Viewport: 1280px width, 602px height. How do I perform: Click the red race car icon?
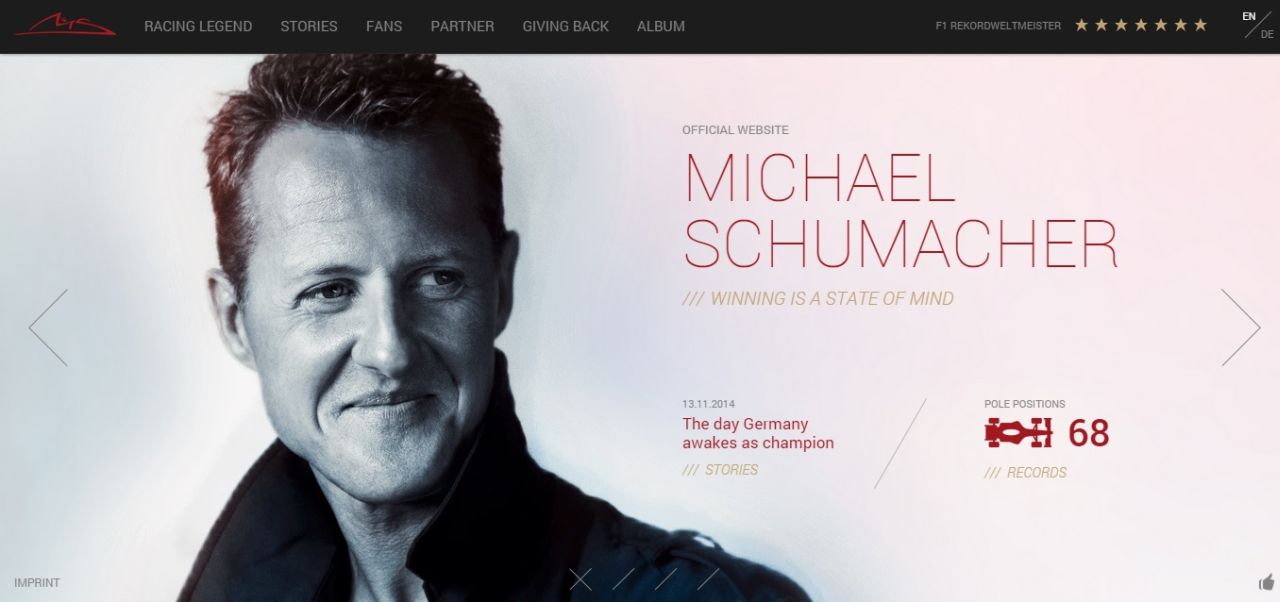click(1019, 433)
